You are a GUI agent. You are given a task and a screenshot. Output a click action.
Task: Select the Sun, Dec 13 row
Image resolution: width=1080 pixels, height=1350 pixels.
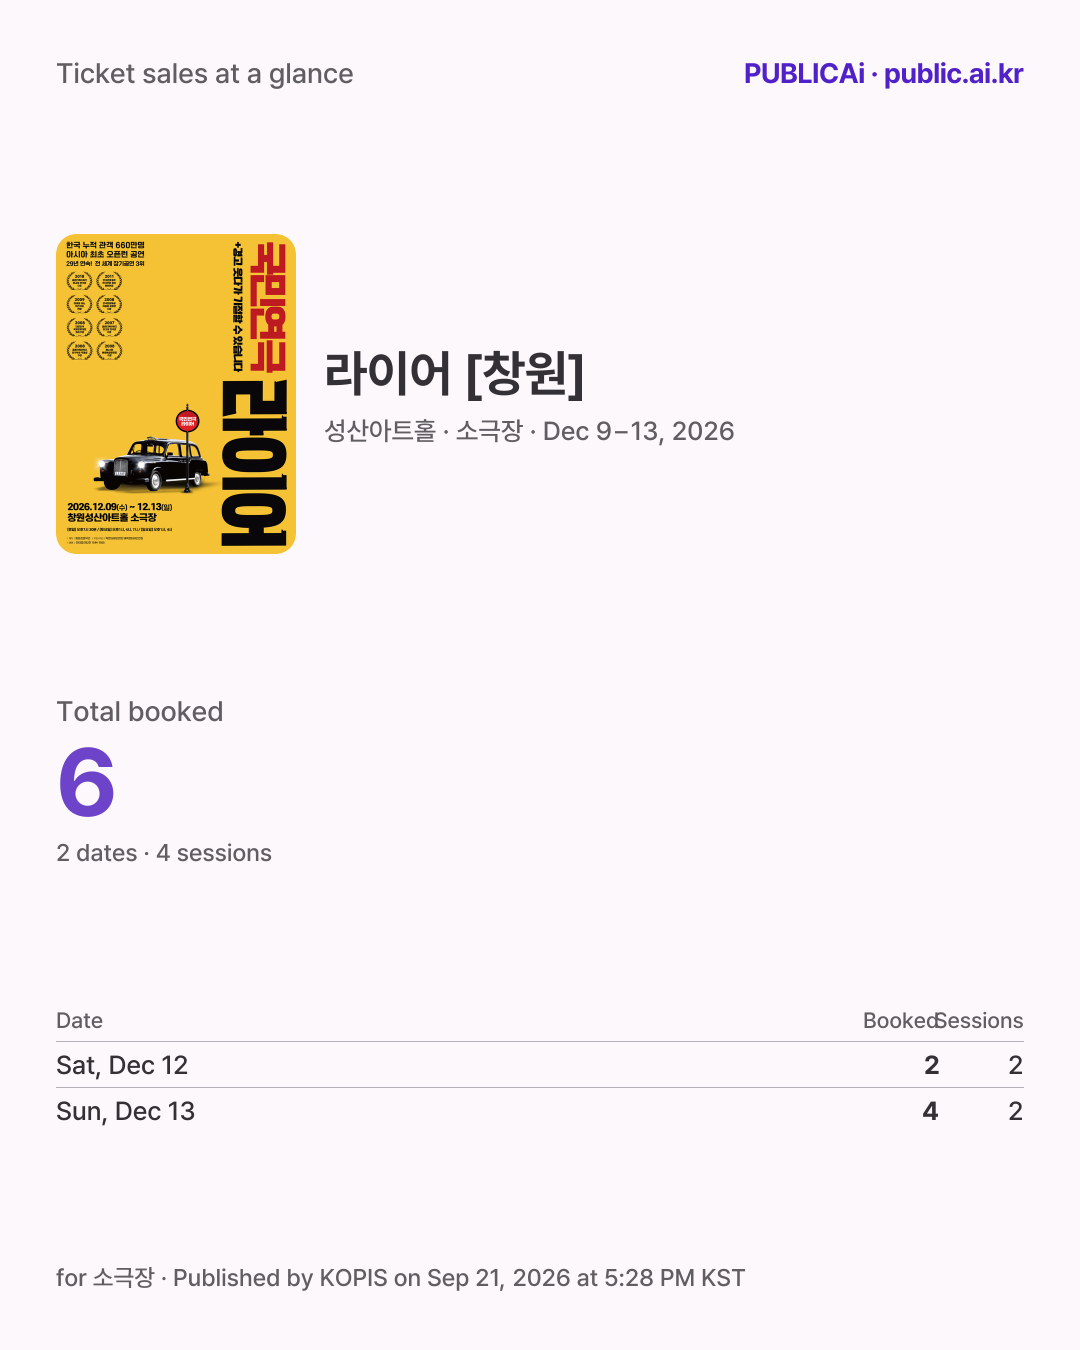(x=540, y=1111)
